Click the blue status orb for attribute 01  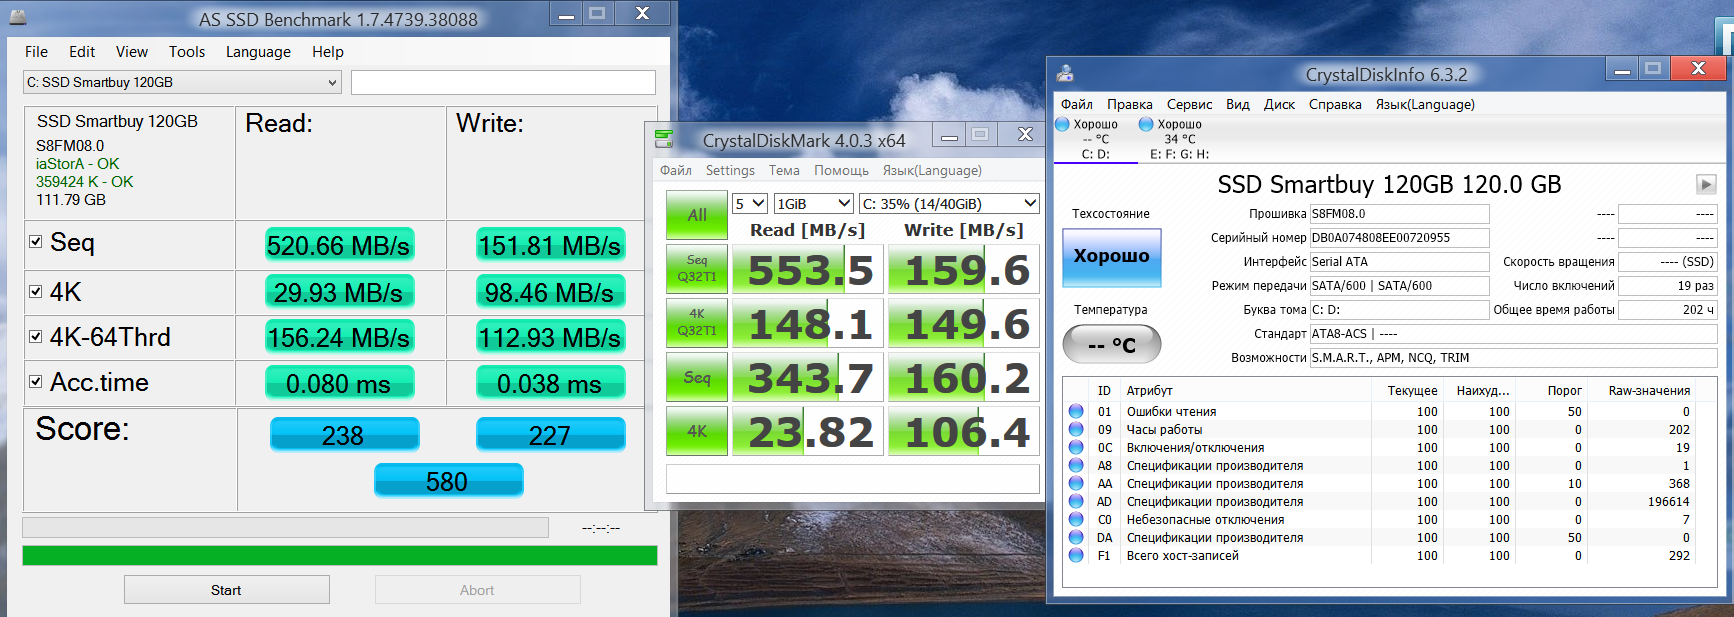point(1076,411)
